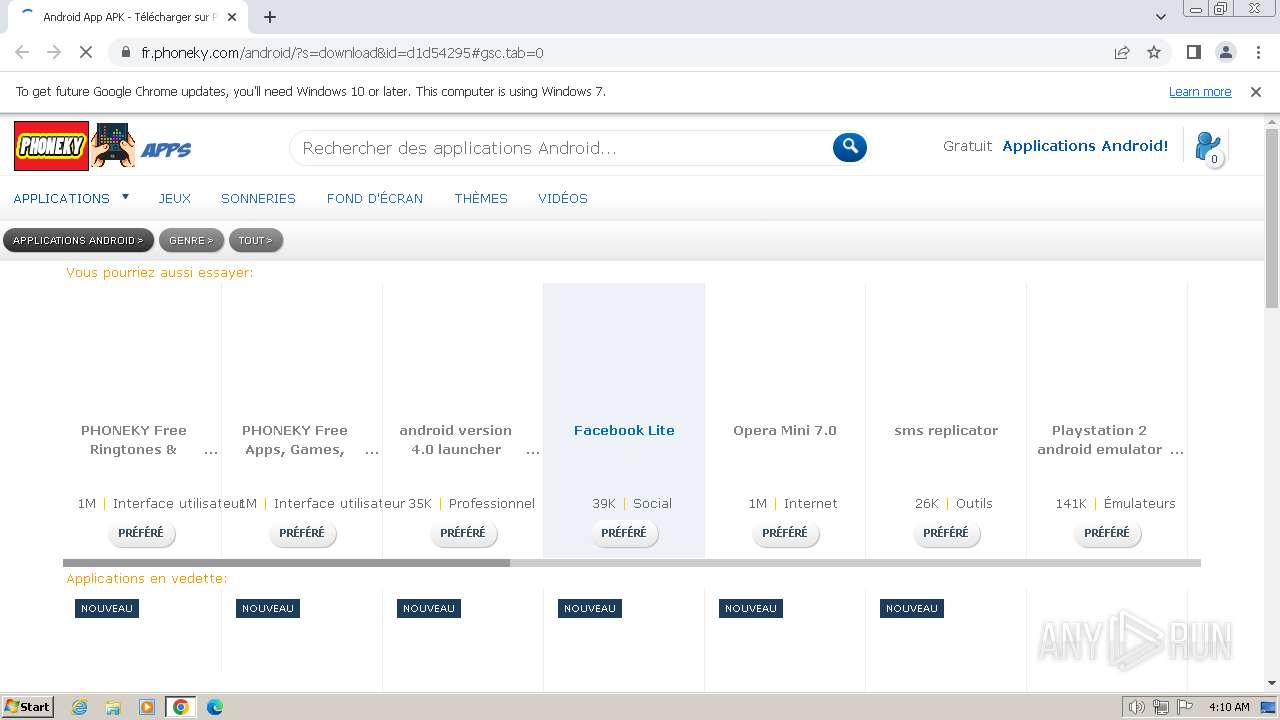Open Opera Mini 7.0 app link
This screenshot has width=1280, height=720.
(x=785, y=430)
